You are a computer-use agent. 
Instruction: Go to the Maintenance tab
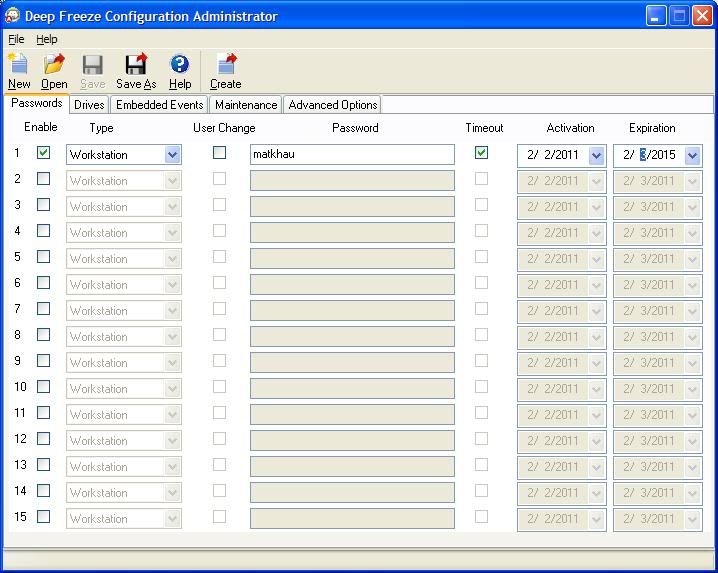(x=246, y=105)
